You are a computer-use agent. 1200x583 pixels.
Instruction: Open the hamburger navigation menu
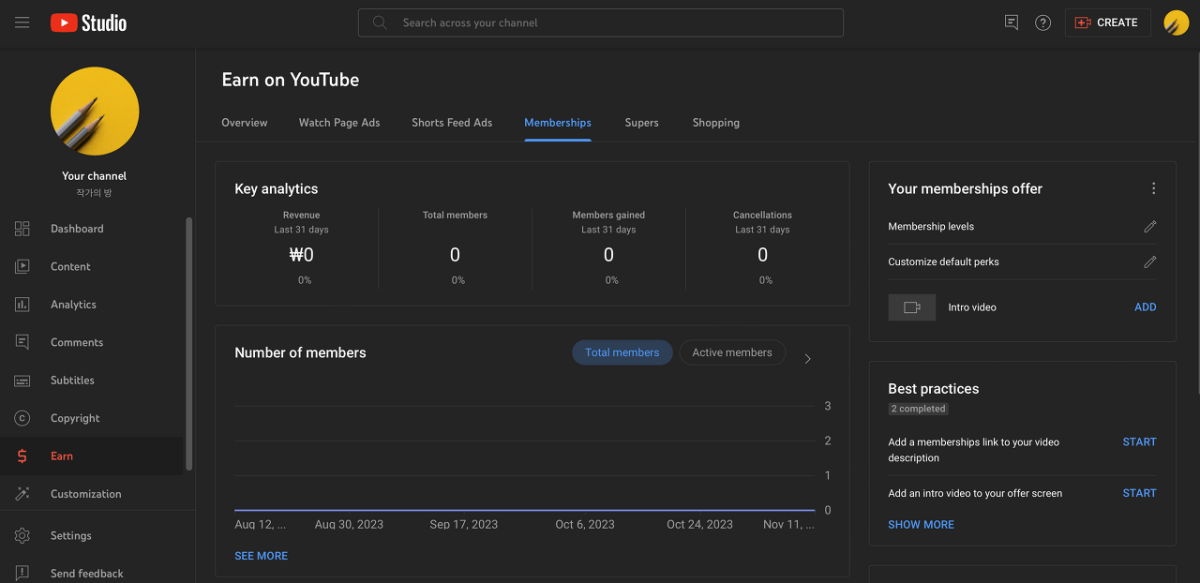pyautogui.click(x=22, y=22)
